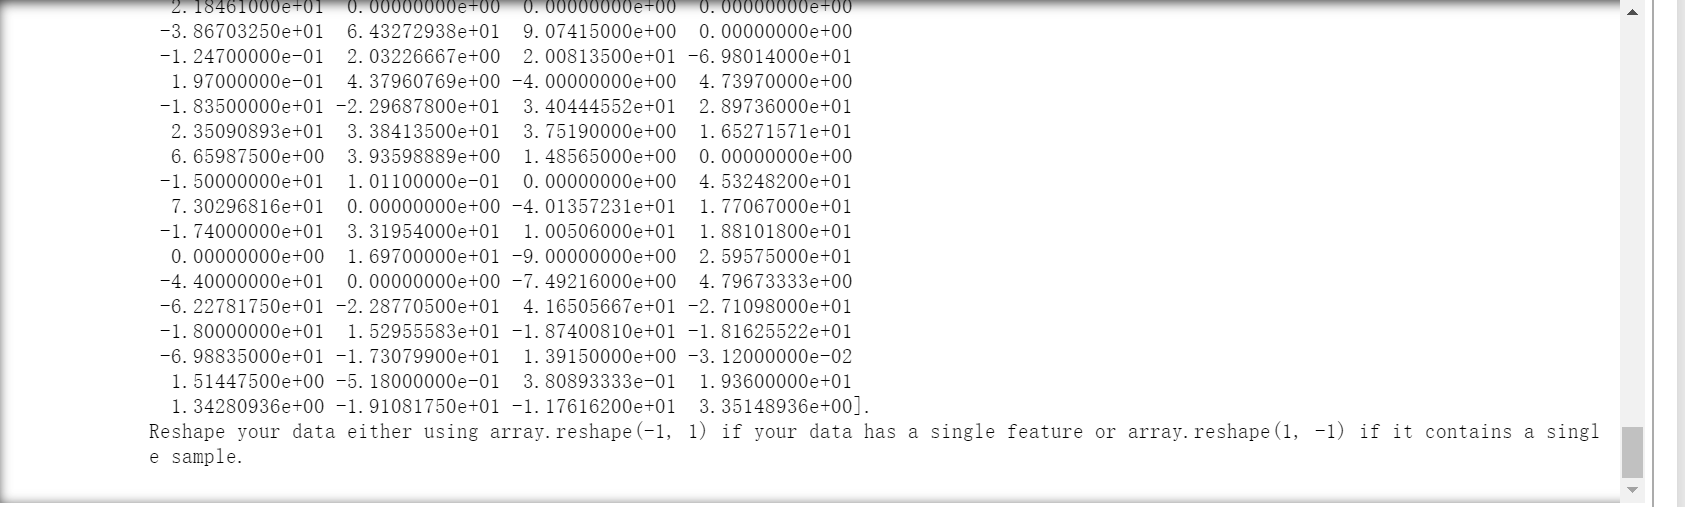The width and height of the screenshot is (1685, 507).
Task: Click the value -3.86703250e+01
Action: [x=241, y=31]
